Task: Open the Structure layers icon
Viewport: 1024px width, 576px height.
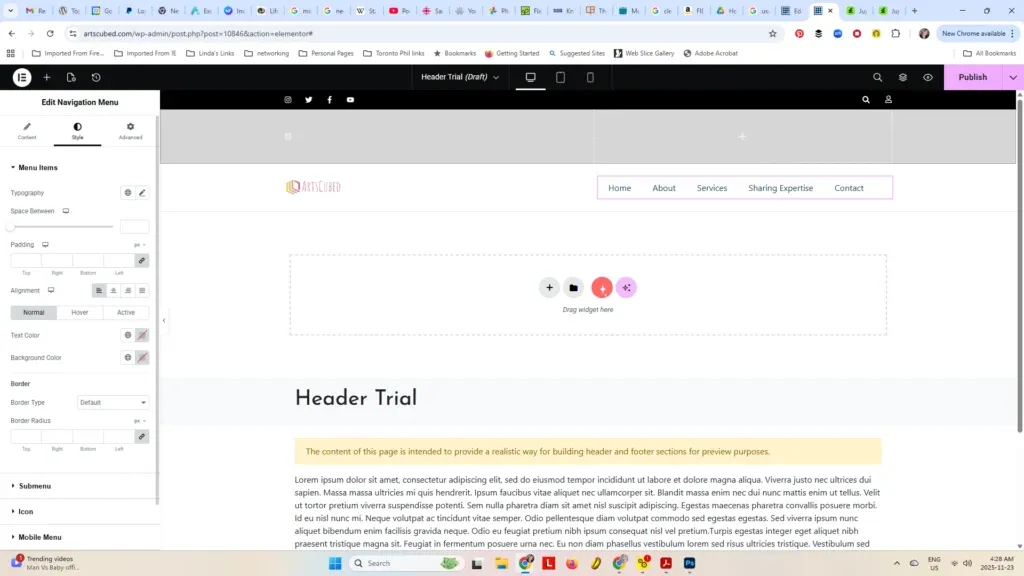Action: pyautogui.click(x=903, y=77)
